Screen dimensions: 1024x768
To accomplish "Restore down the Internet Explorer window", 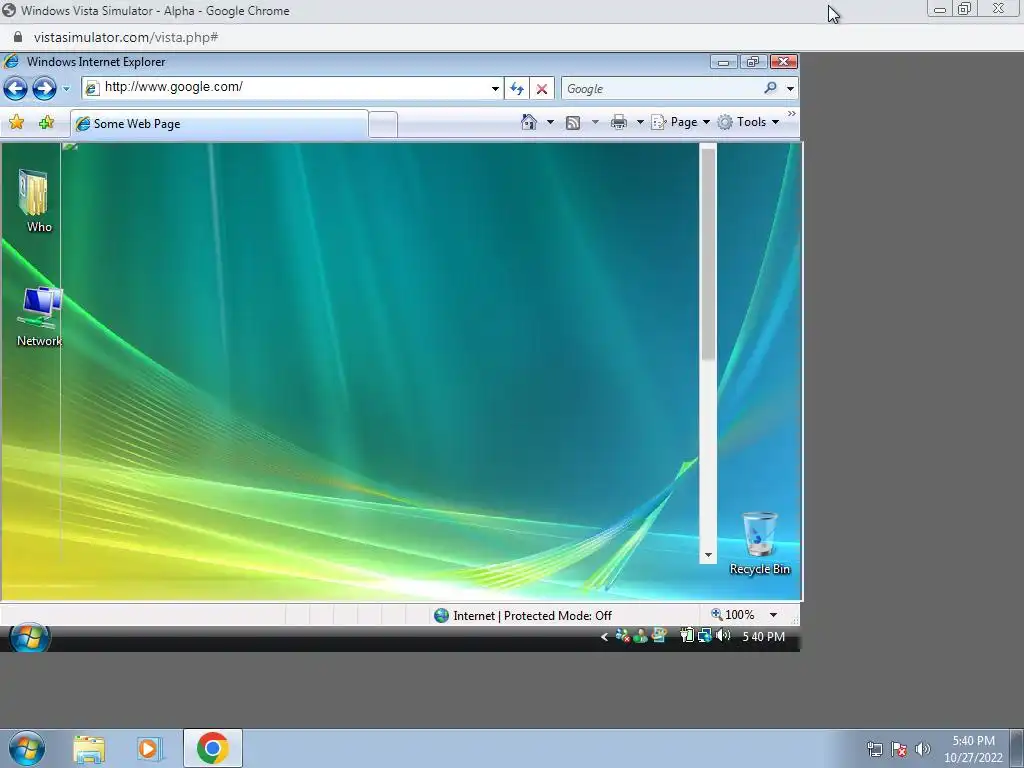I will (x=753, y=62).
